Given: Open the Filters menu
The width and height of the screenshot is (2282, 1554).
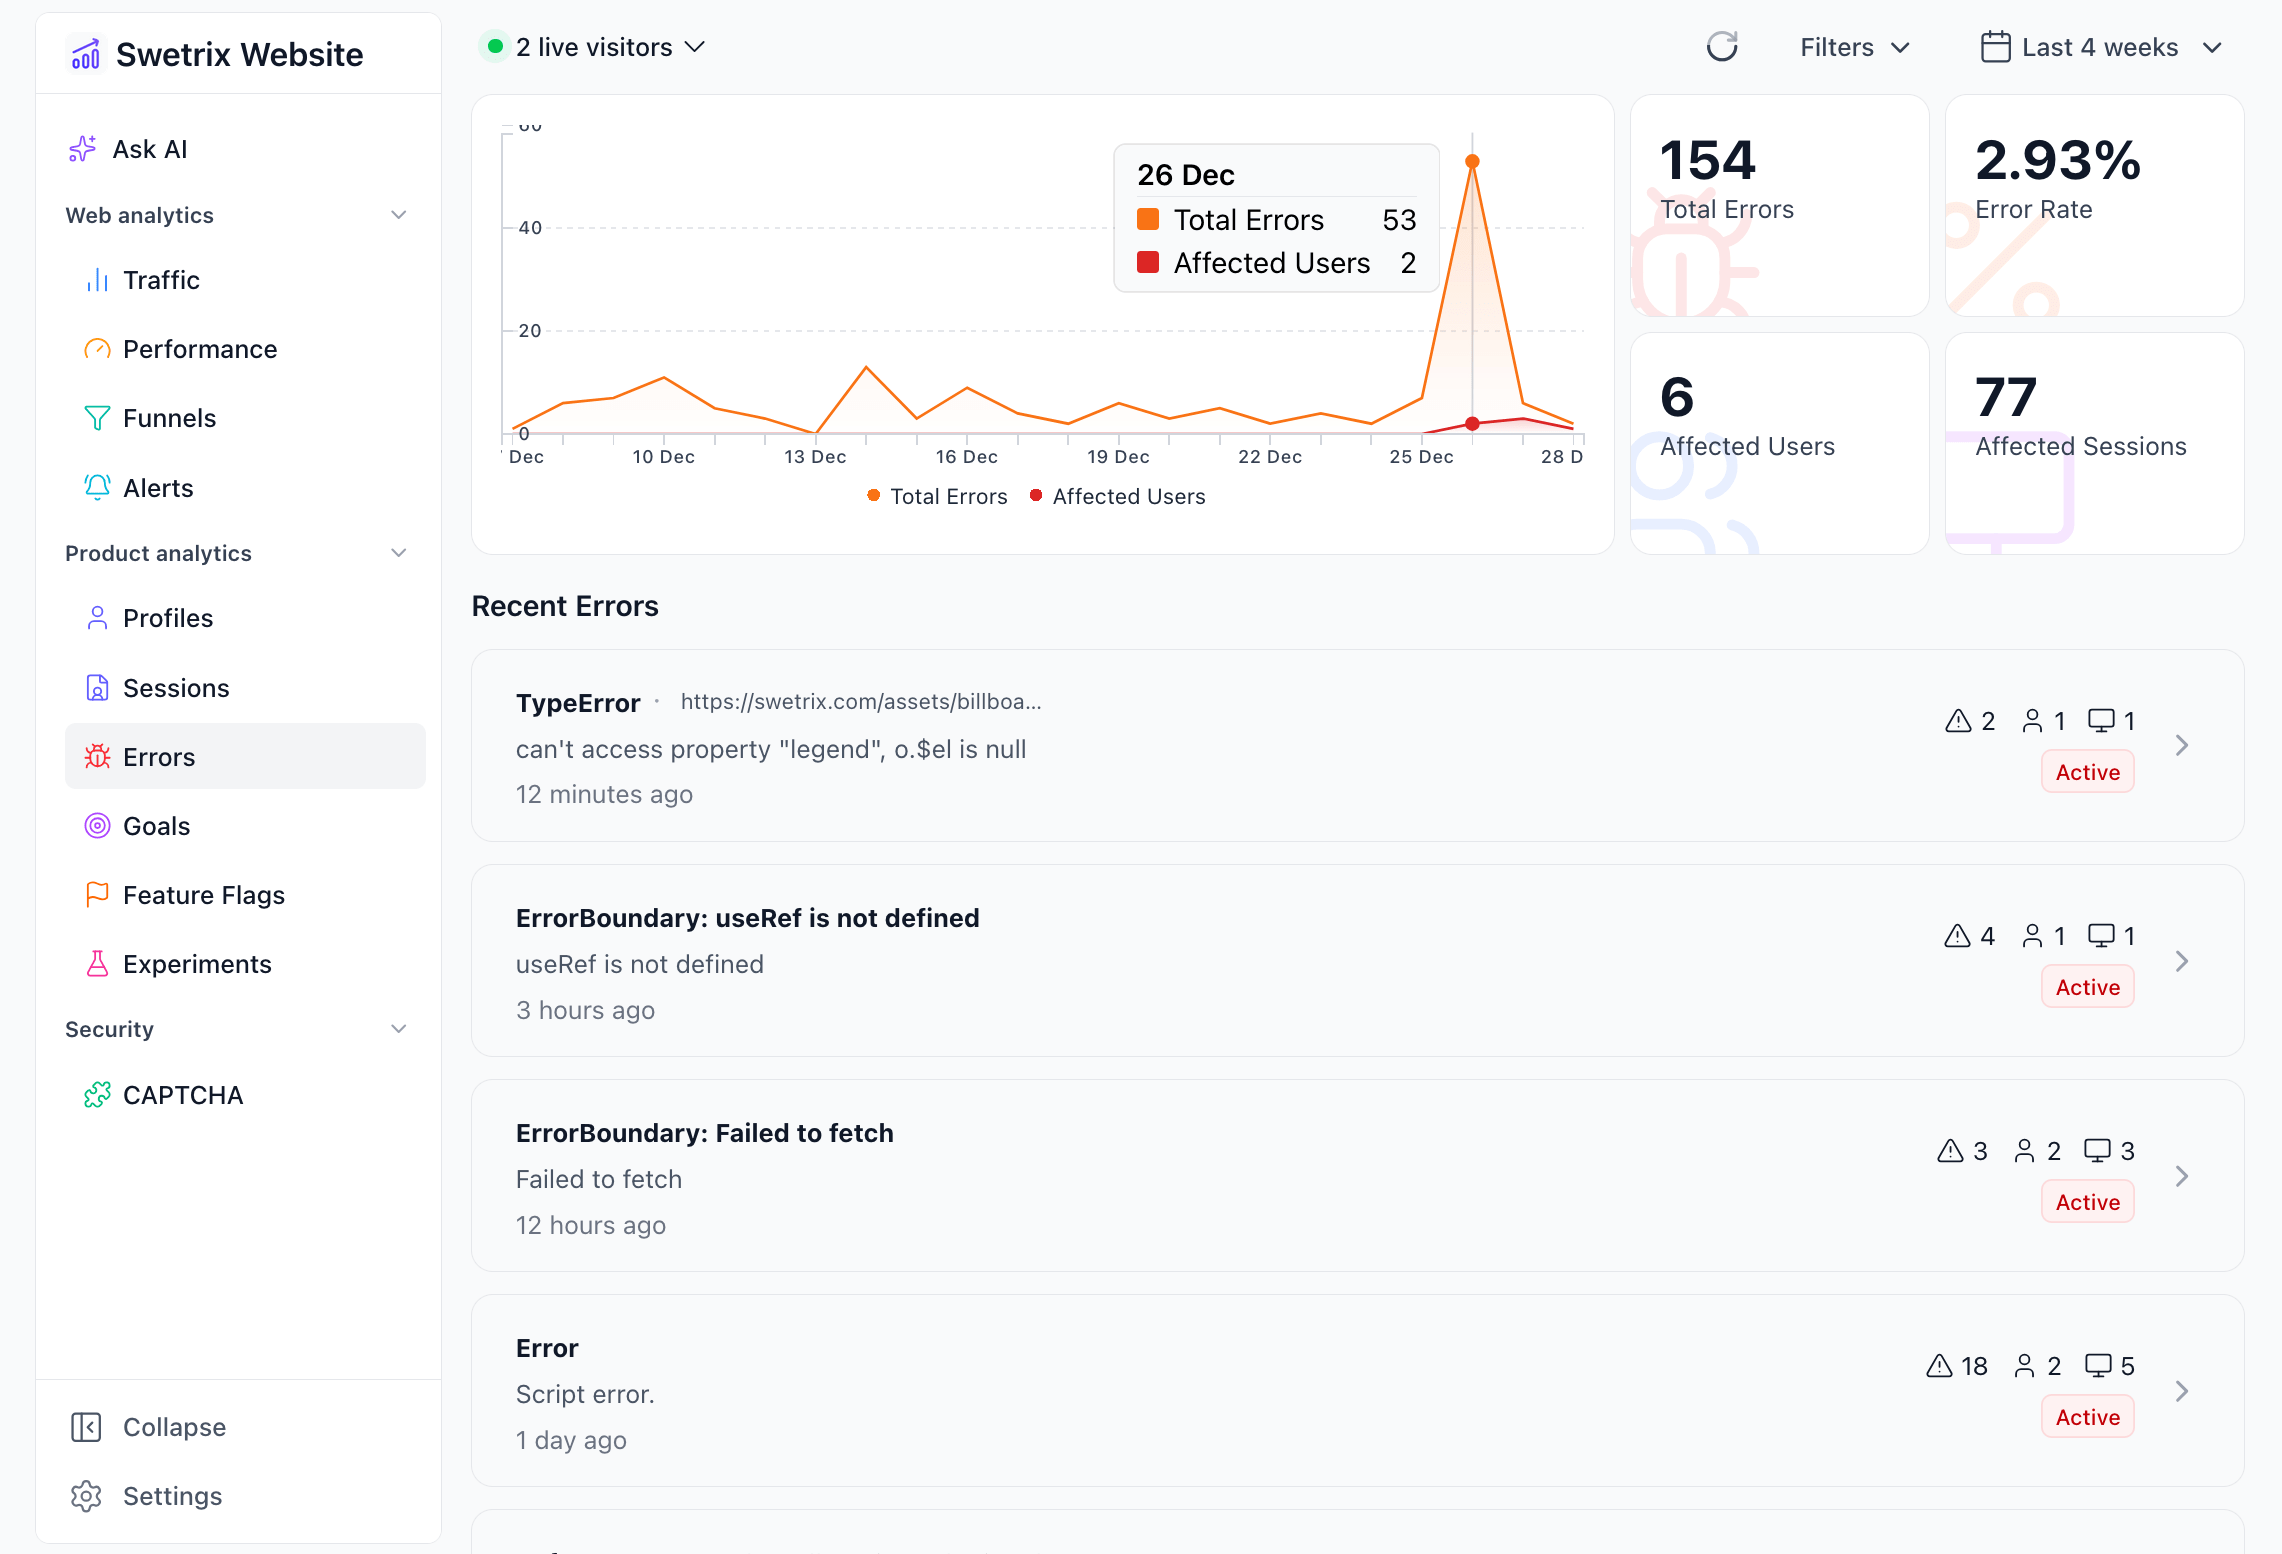Looking at the screenshot, I should [1853, 46].
